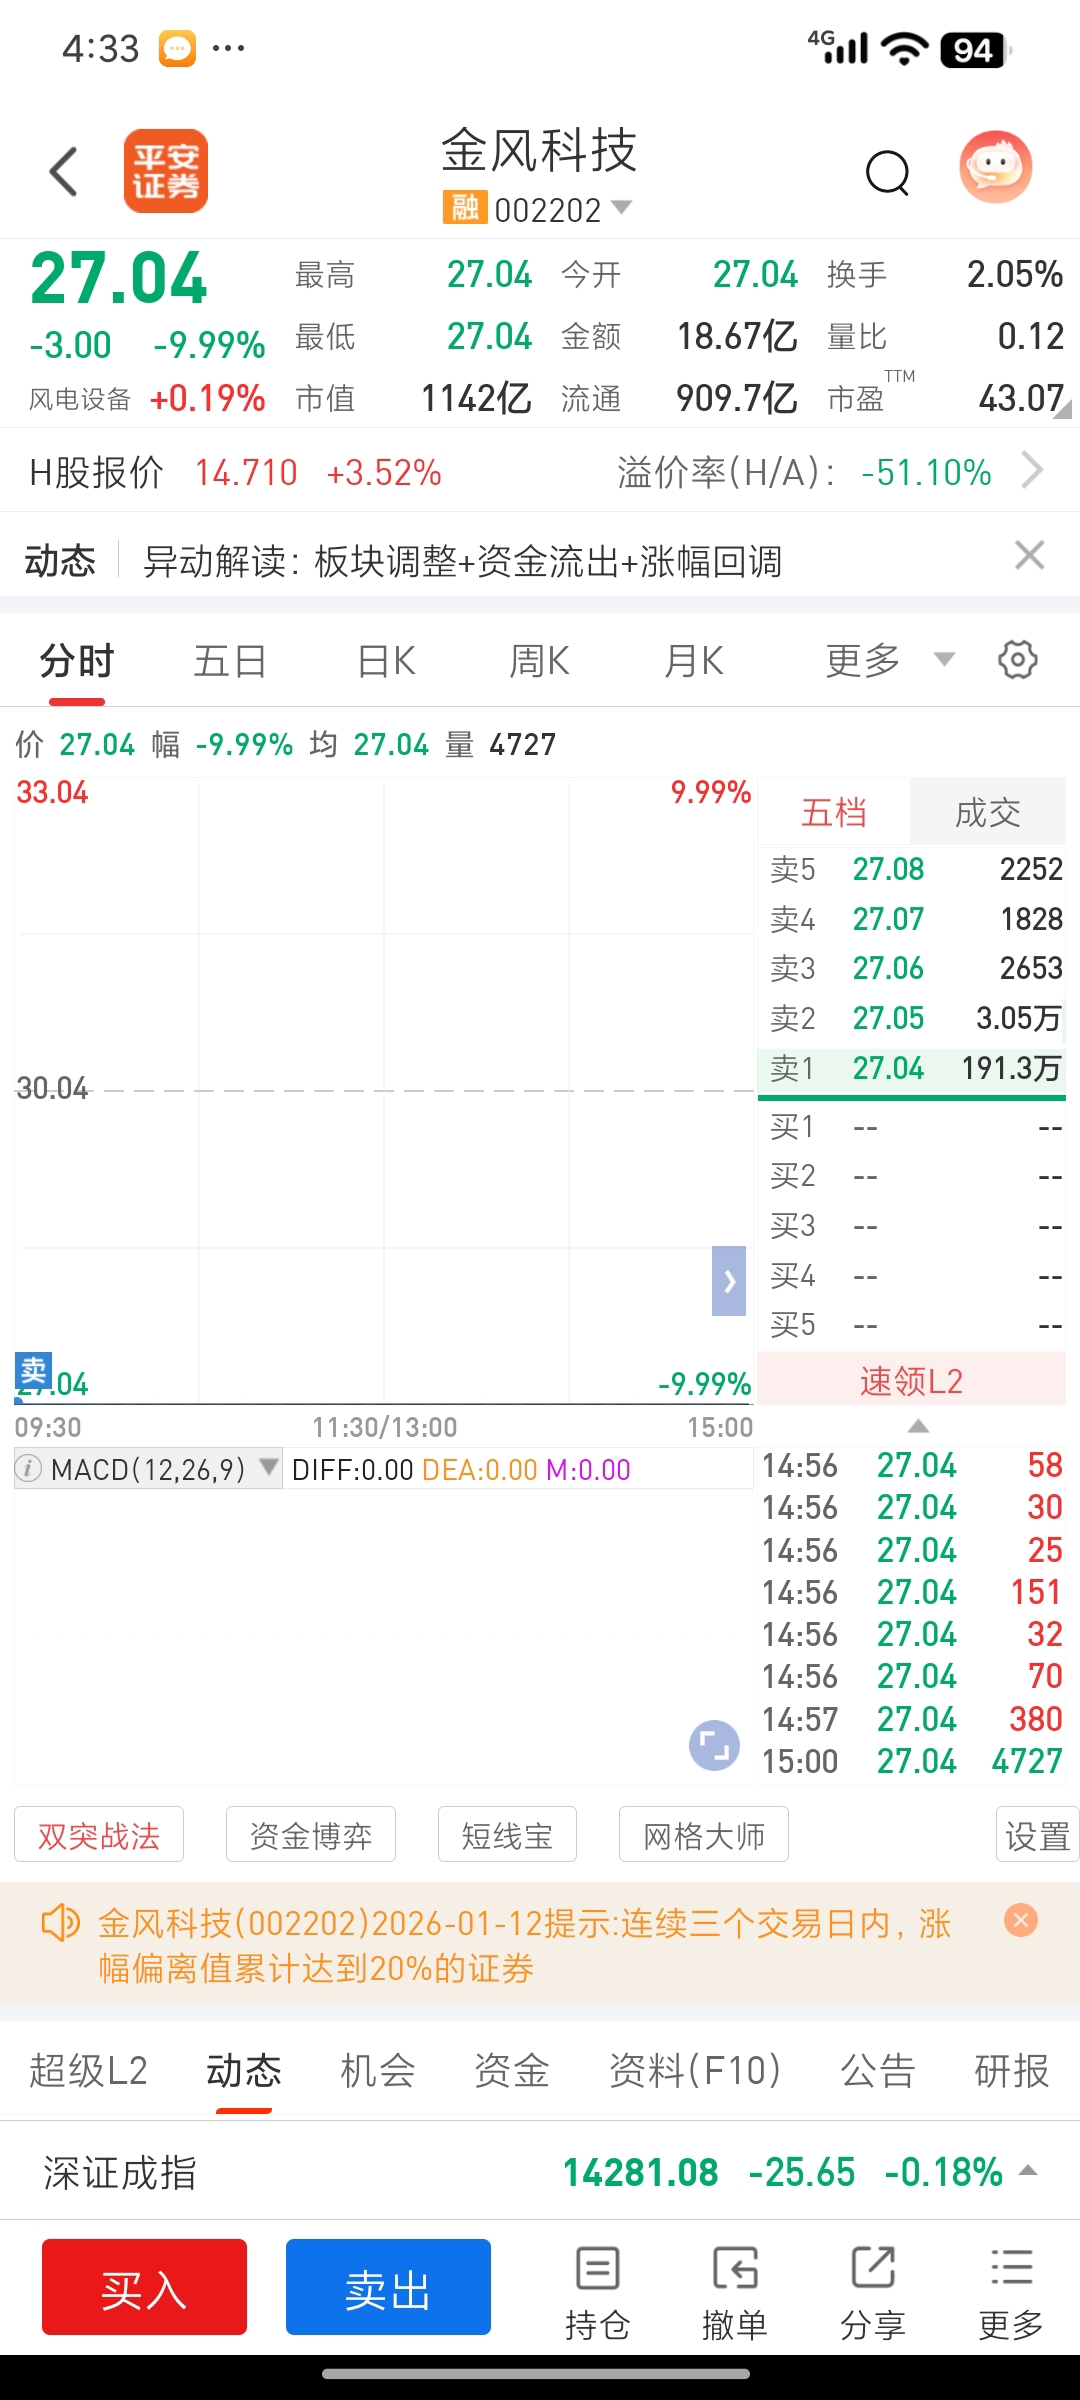Open the MACD indicator info icon
The width and height of the screenshot is (1080, 2400).
pyautogui.click(x=29, y=1469)
